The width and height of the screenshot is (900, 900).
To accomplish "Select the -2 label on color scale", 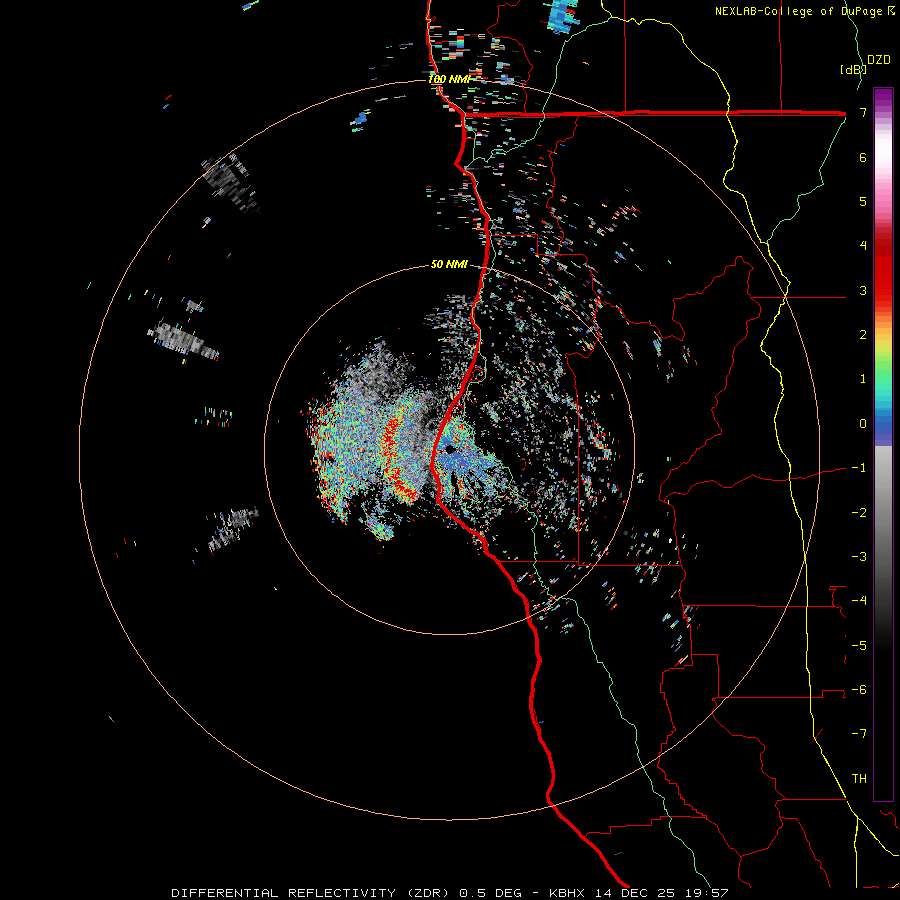I will tap(859, 513).
